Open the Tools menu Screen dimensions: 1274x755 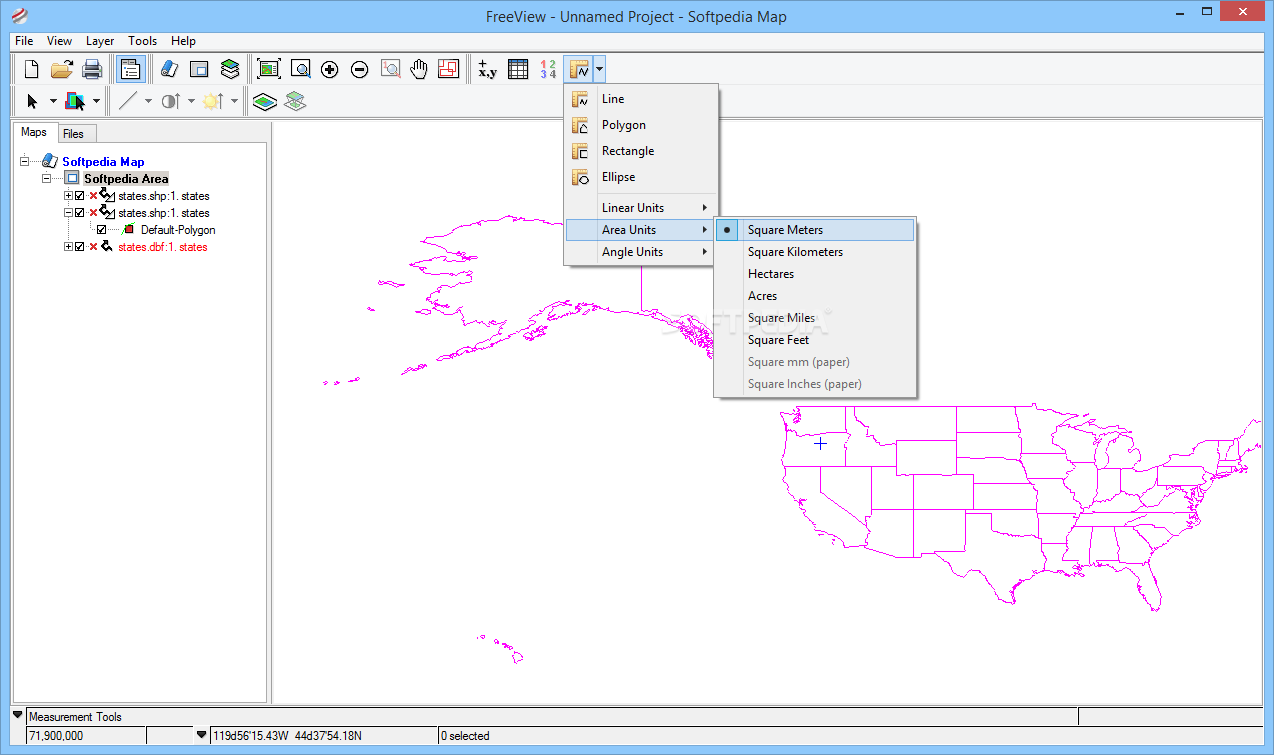pos(143,41)
